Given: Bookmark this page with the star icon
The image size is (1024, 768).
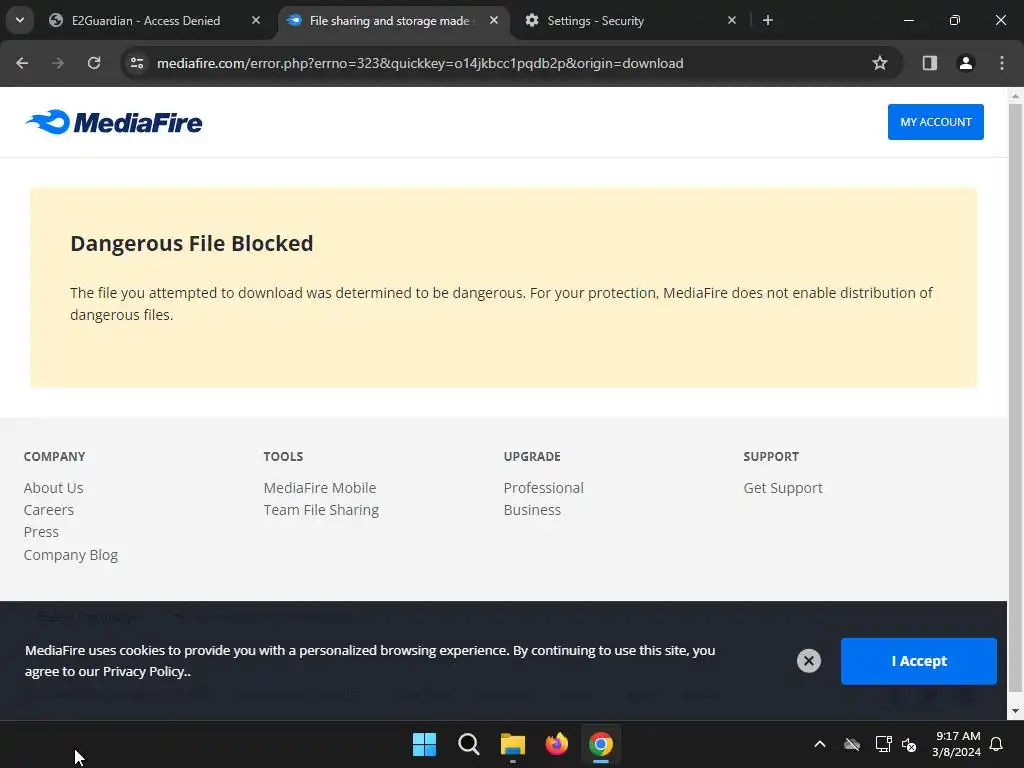Looking at the screenshot, I should (x=880, y=63).
